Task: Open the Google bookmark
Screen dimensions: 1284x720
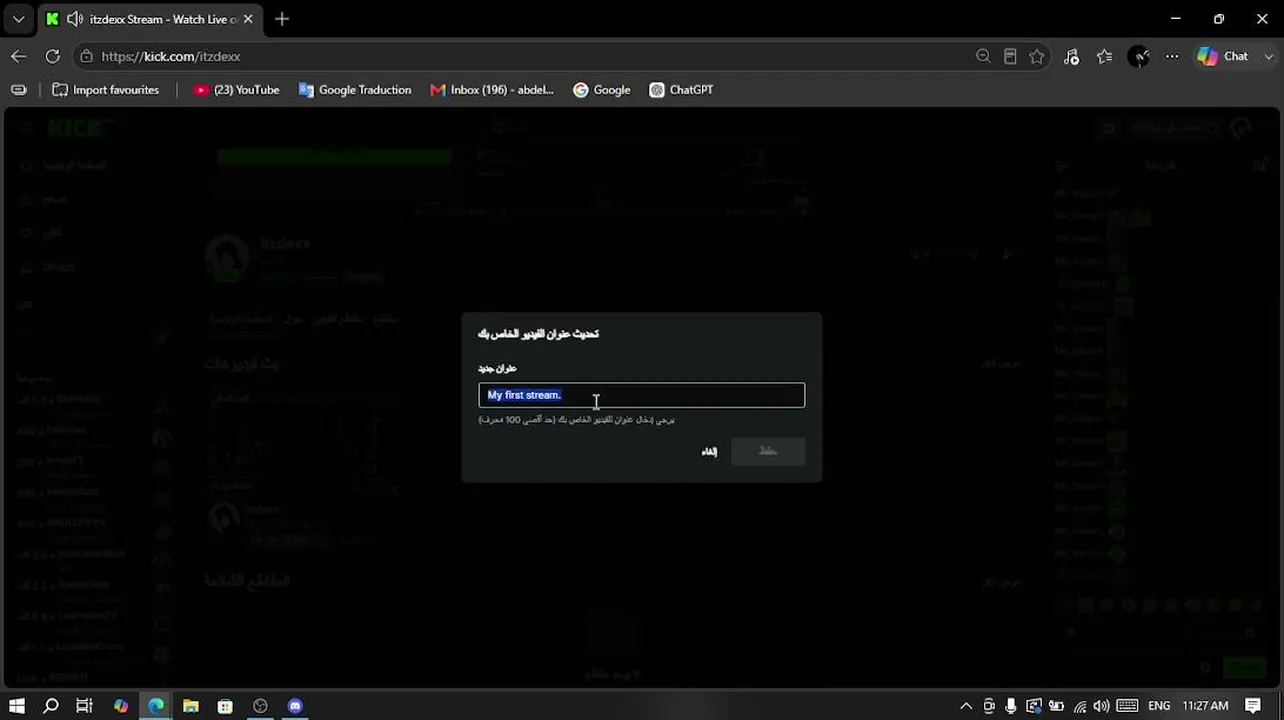Action: click(x=602, y=90)
